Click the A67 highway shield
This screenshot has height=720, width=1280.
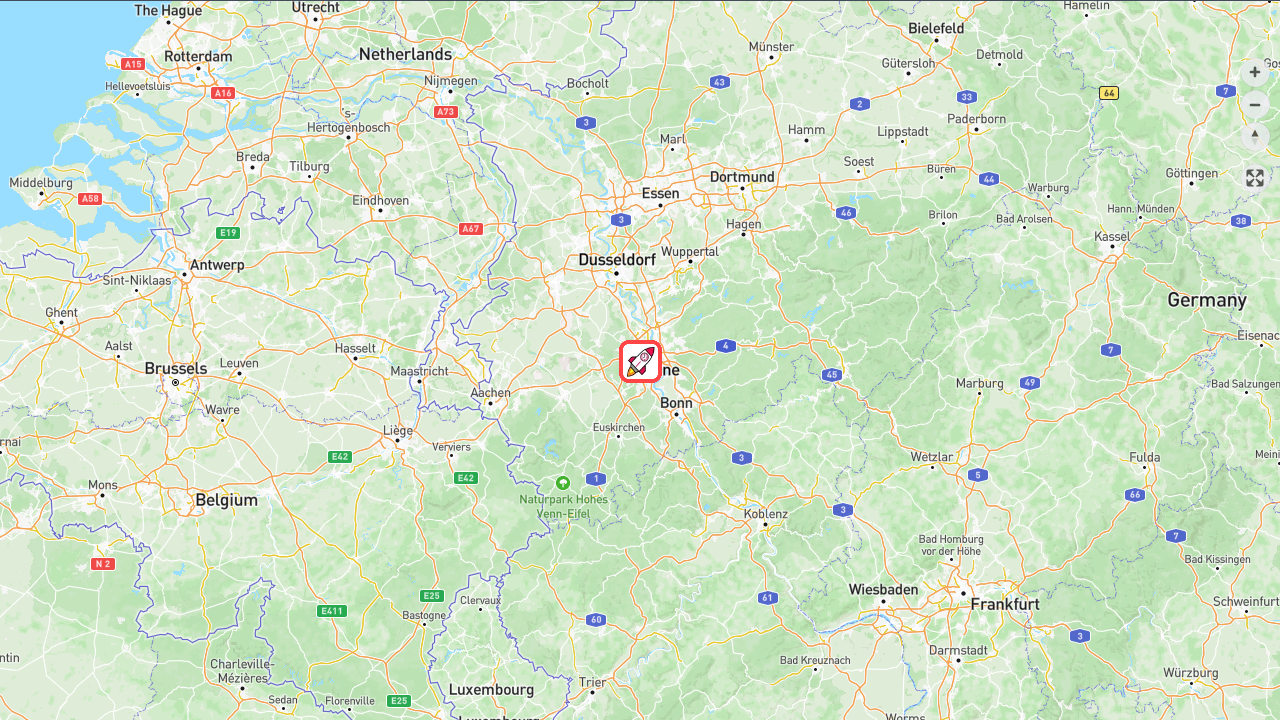pyautogui.click(x=471, y=229)
